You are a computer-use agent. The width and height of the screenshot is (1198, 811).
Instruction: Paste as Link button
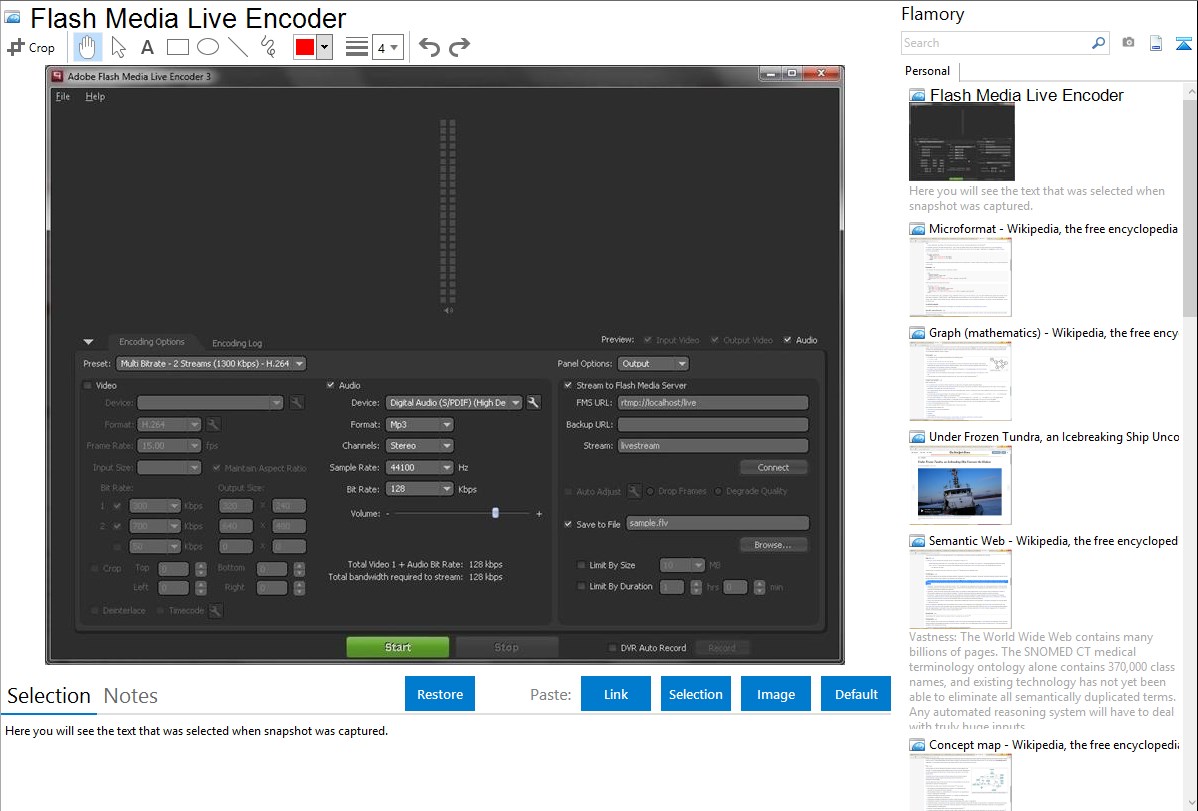[x=616, y=694]
